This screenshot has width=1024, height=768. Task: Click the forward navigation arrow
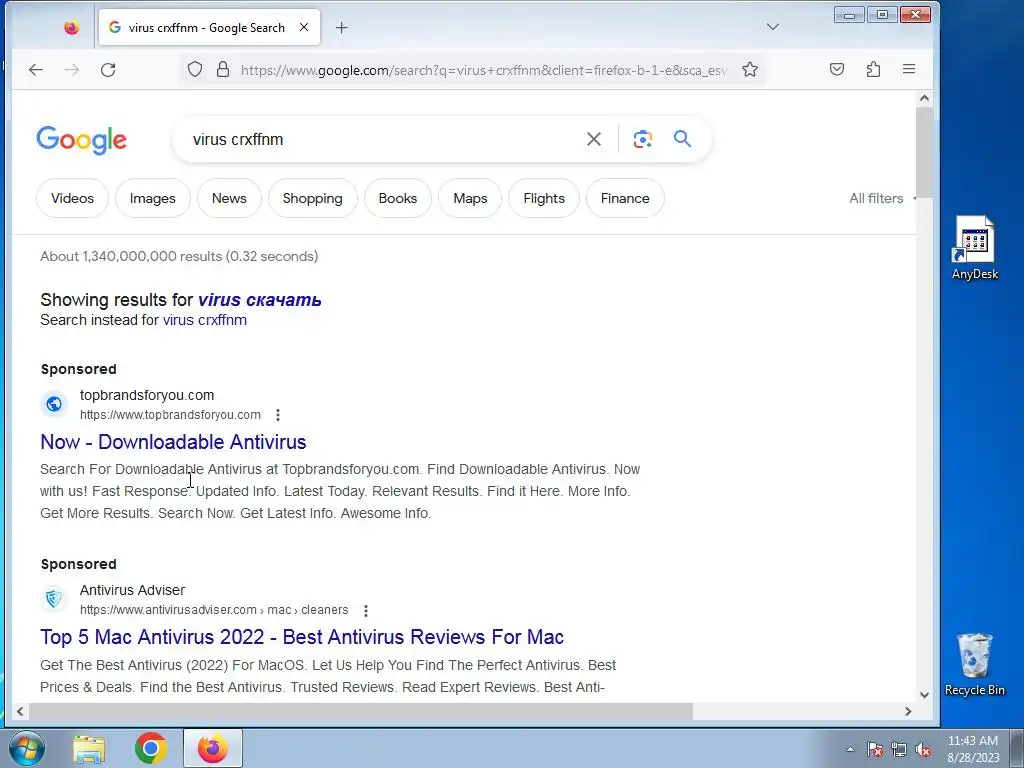pyautogui.click(x=72, y=70)
